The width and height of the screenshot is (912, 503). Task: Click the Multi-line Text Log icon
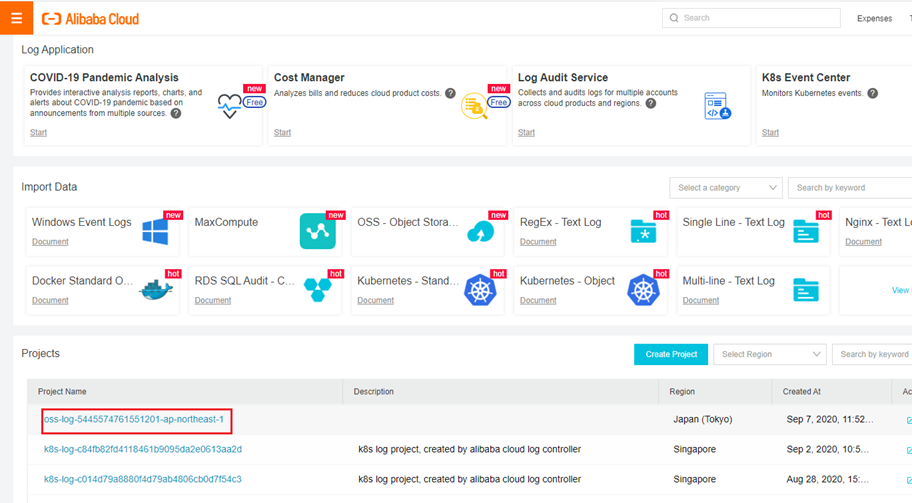click(x=806, y=290)
